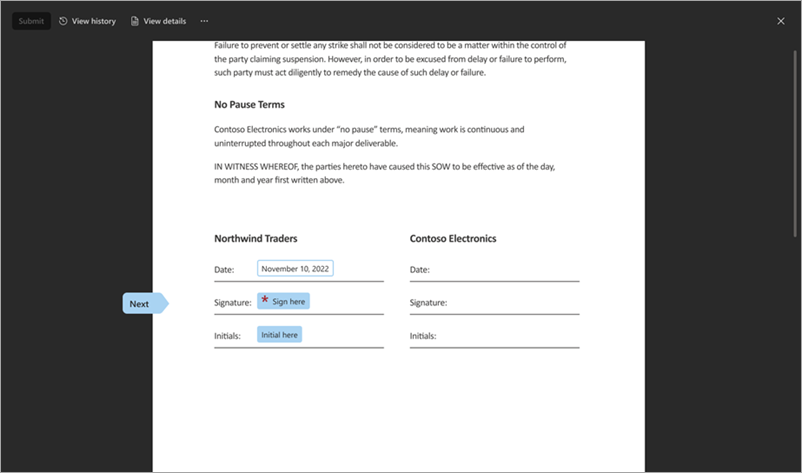Click the View history clock icon
Viewport: 802px width, 473px height.
pyautogui.click(x=64, y=21)
